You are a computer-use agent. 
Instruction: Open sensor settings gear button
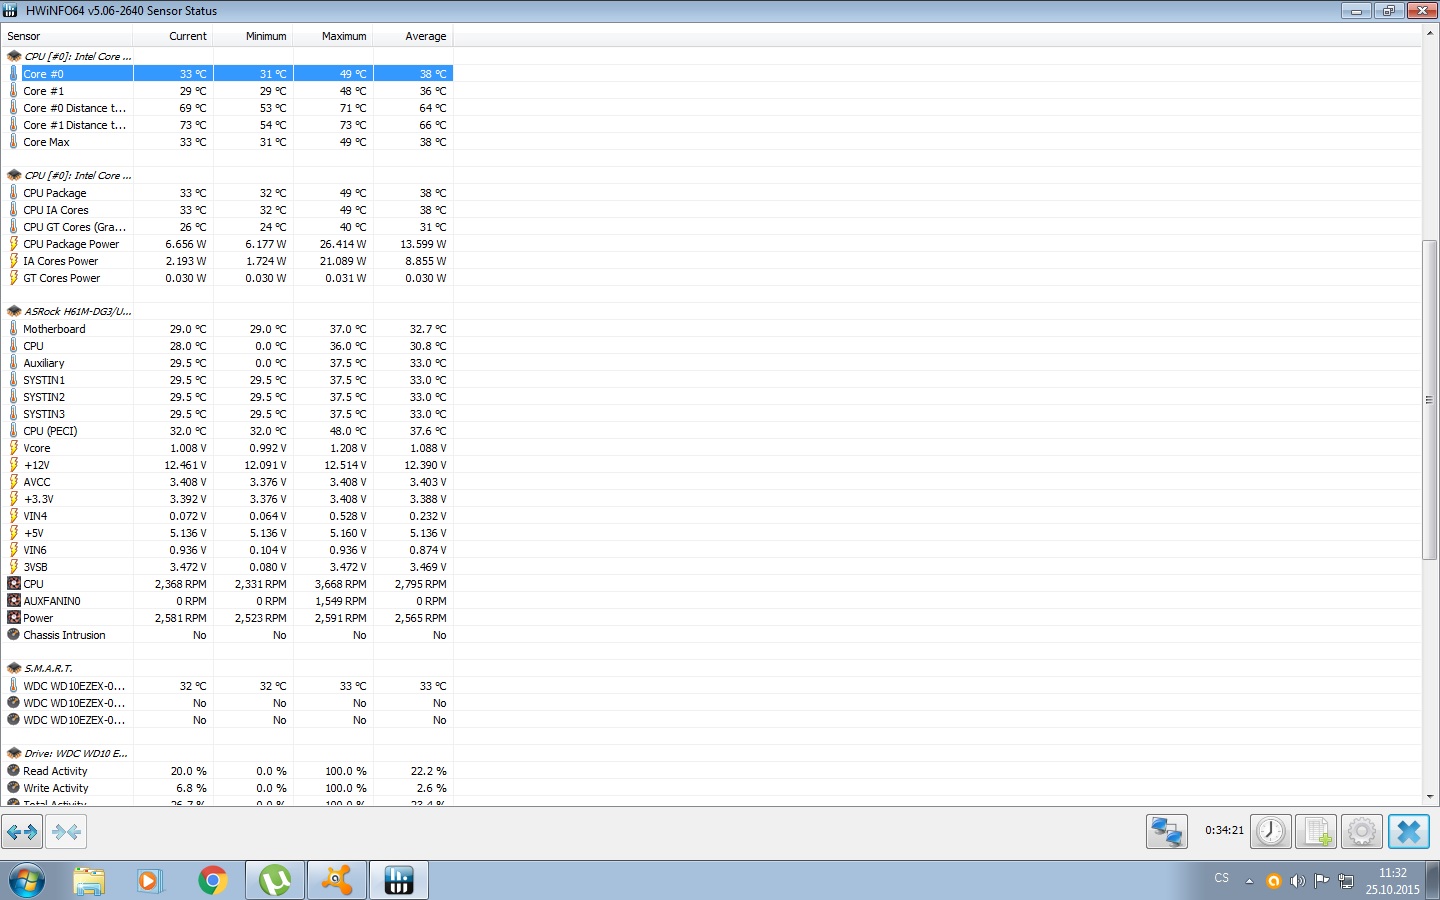[x=1362, y=831]
